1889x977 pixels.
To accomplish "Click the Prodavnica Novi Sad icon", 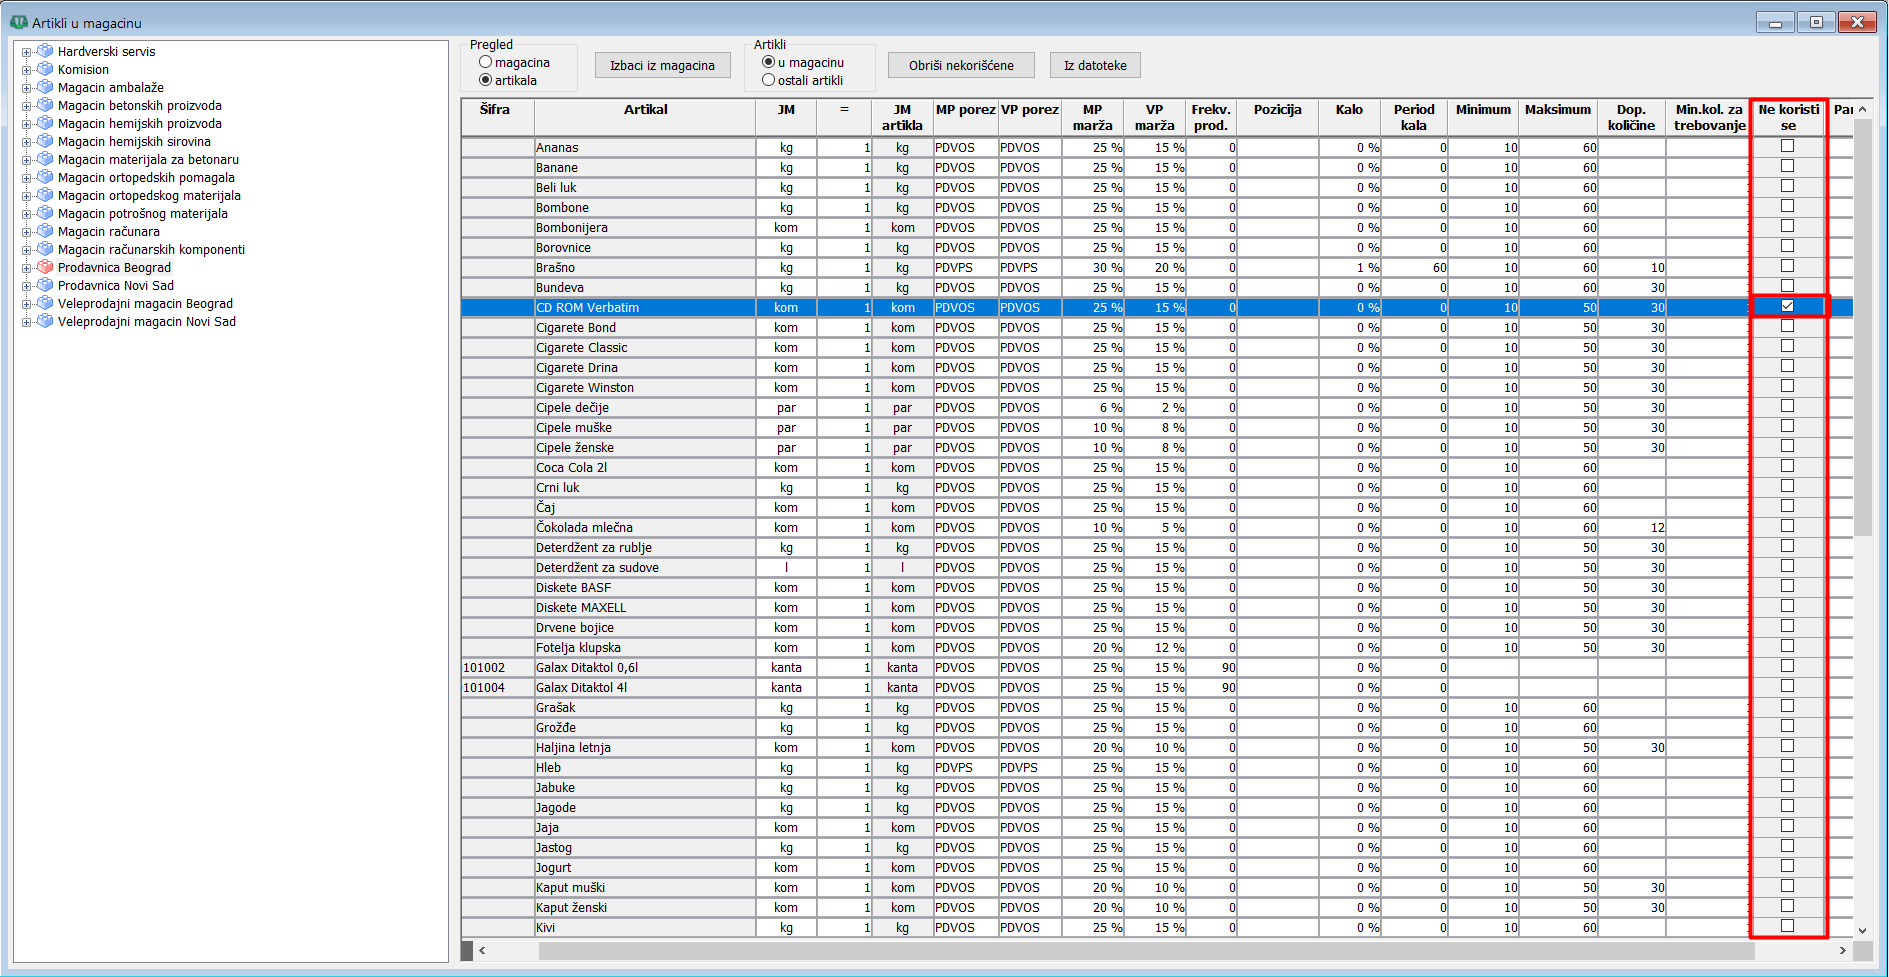I will pos(45,285).
